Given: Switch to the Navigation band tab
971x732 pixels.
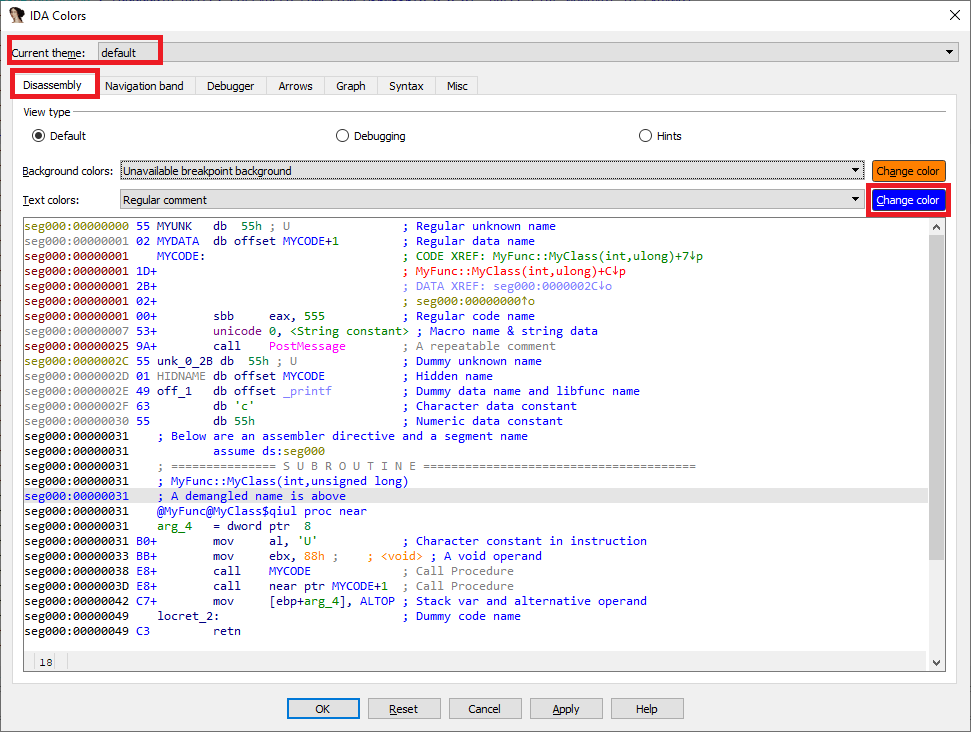Looking at the screenshot, I should 146,85.
